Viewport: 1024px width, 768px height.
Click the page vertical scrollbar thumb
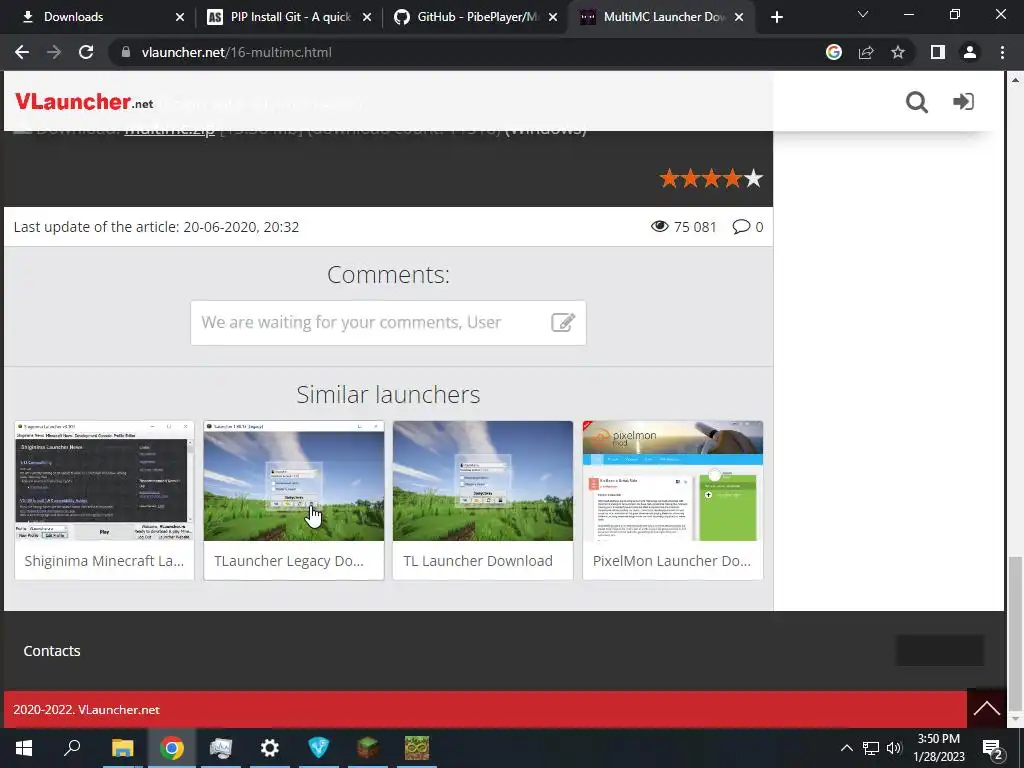pyautogui.click(x=1015, y=633)
